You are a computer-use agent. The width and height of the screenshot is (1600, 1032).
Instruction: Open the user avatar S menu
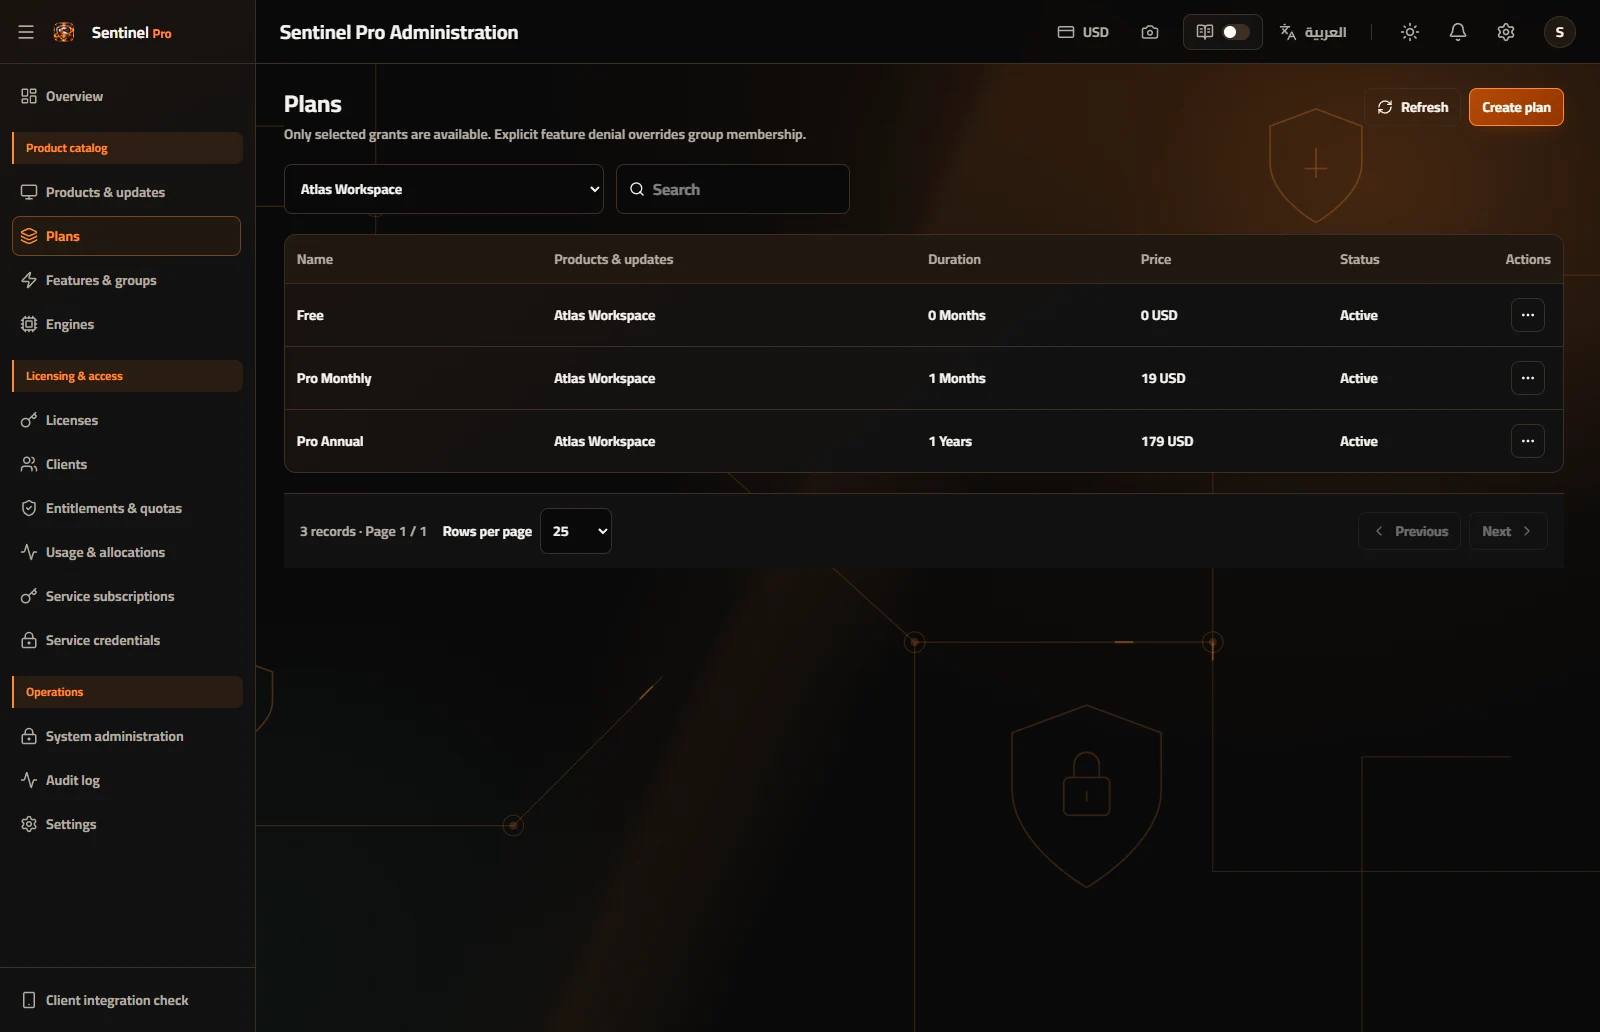click(1560, 32)
